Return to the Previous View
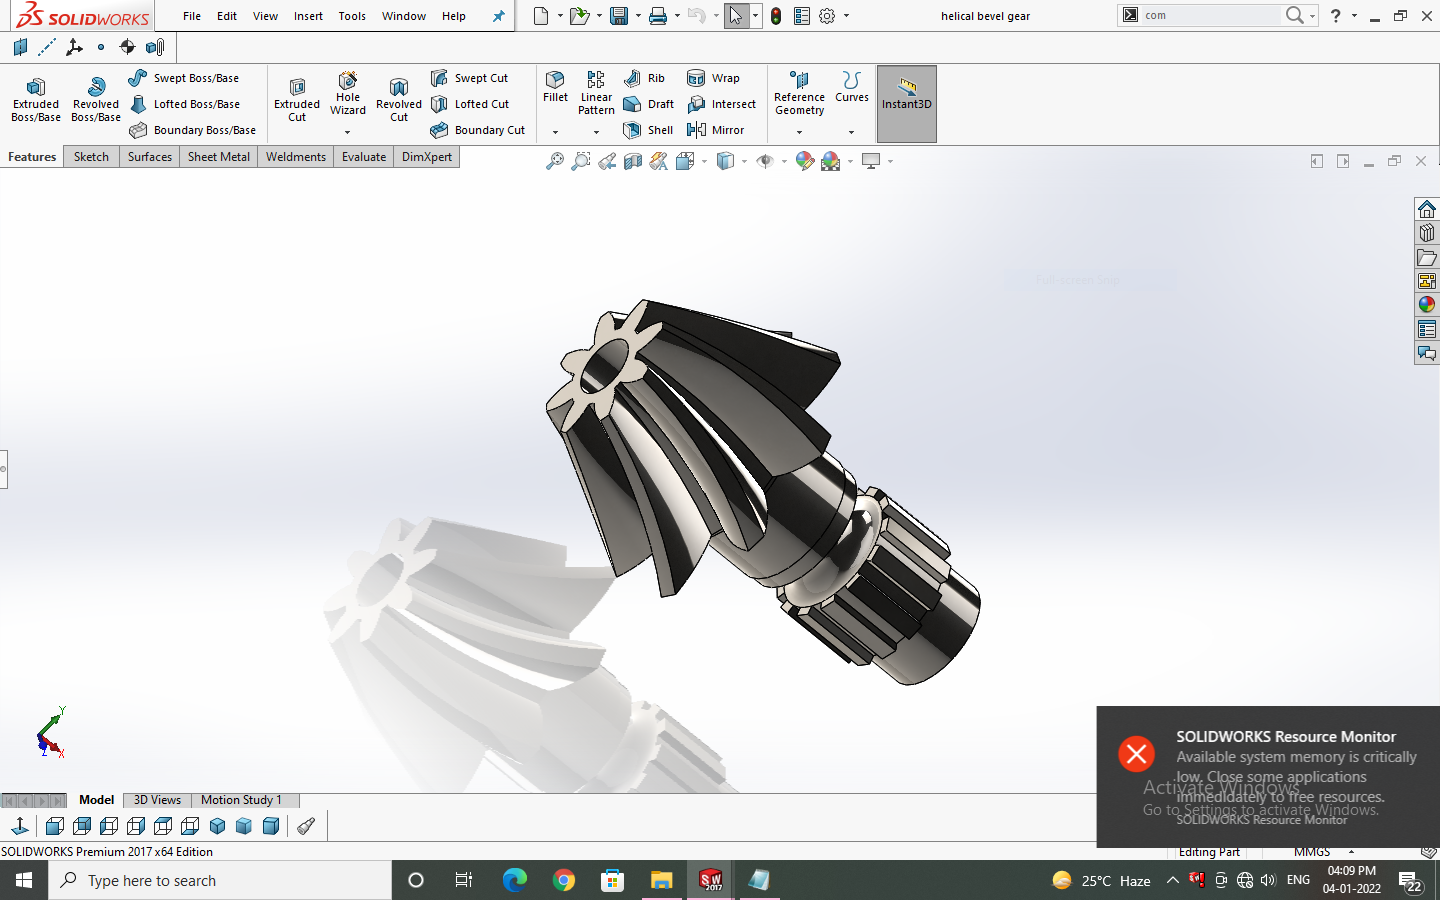Image resolution: width=1440 pixels, height=900 pixels. click(607, 161)
